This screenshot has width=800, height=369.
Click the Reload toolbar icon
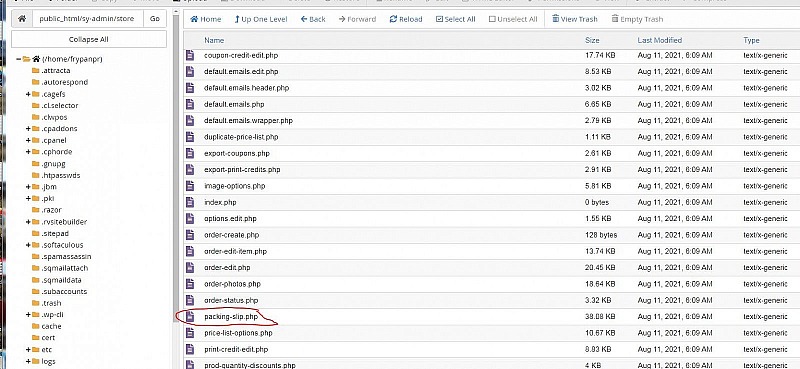point(406,19)
